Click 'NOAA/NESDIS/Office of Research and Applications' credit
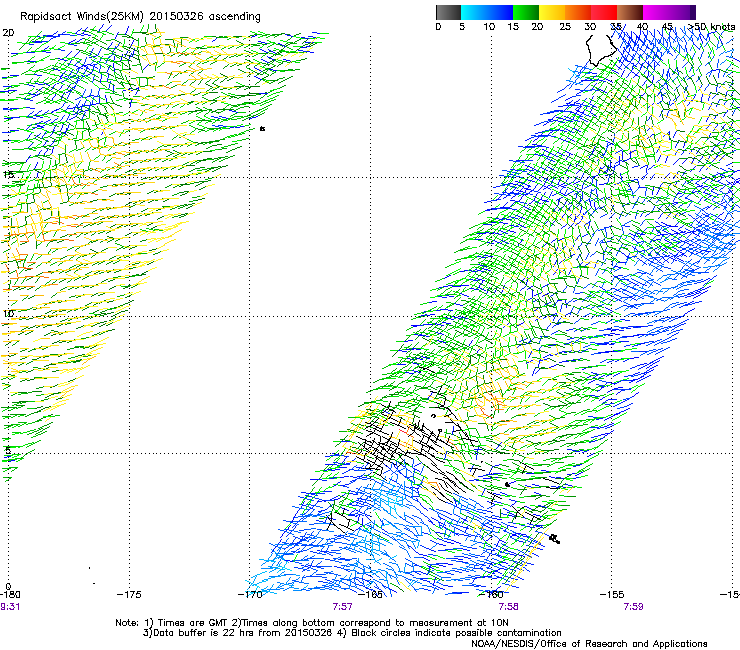Viewport: 740px width, 650px height. [x=589, y=644]
